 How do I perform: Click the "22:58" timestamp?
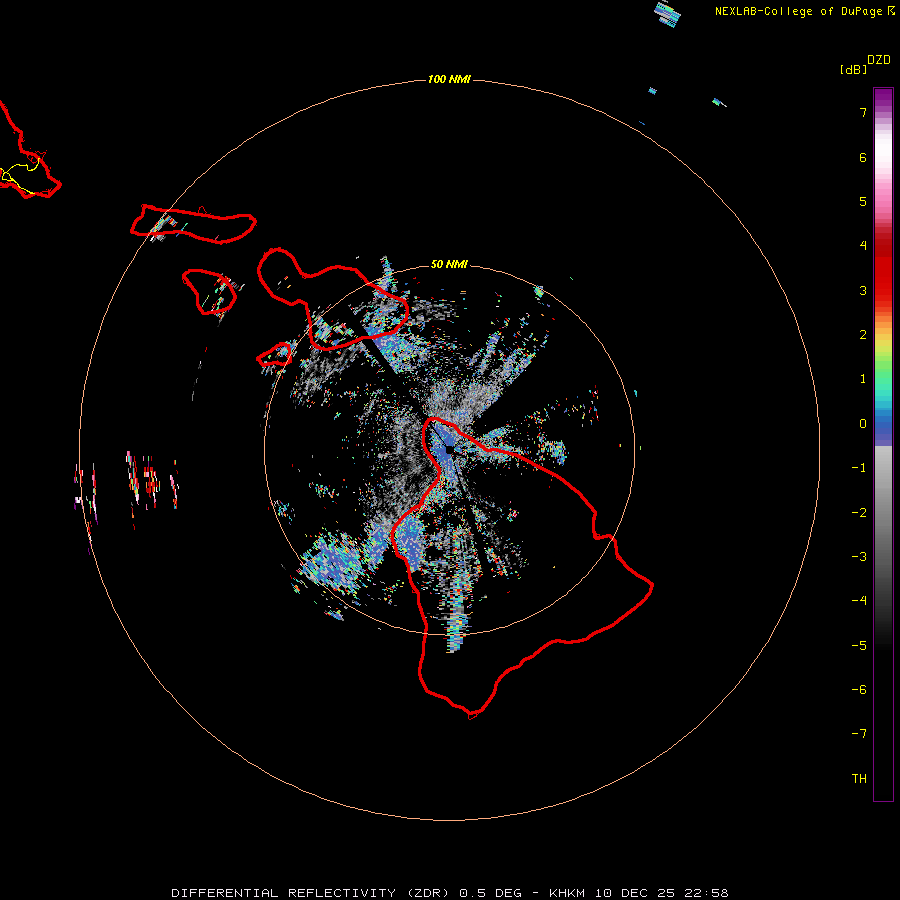click(706, 893)
